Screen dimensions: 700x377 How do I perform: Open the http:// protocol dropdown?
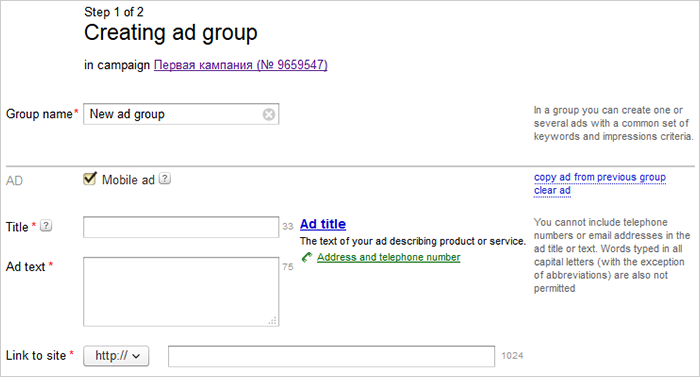tap(116, 356)
